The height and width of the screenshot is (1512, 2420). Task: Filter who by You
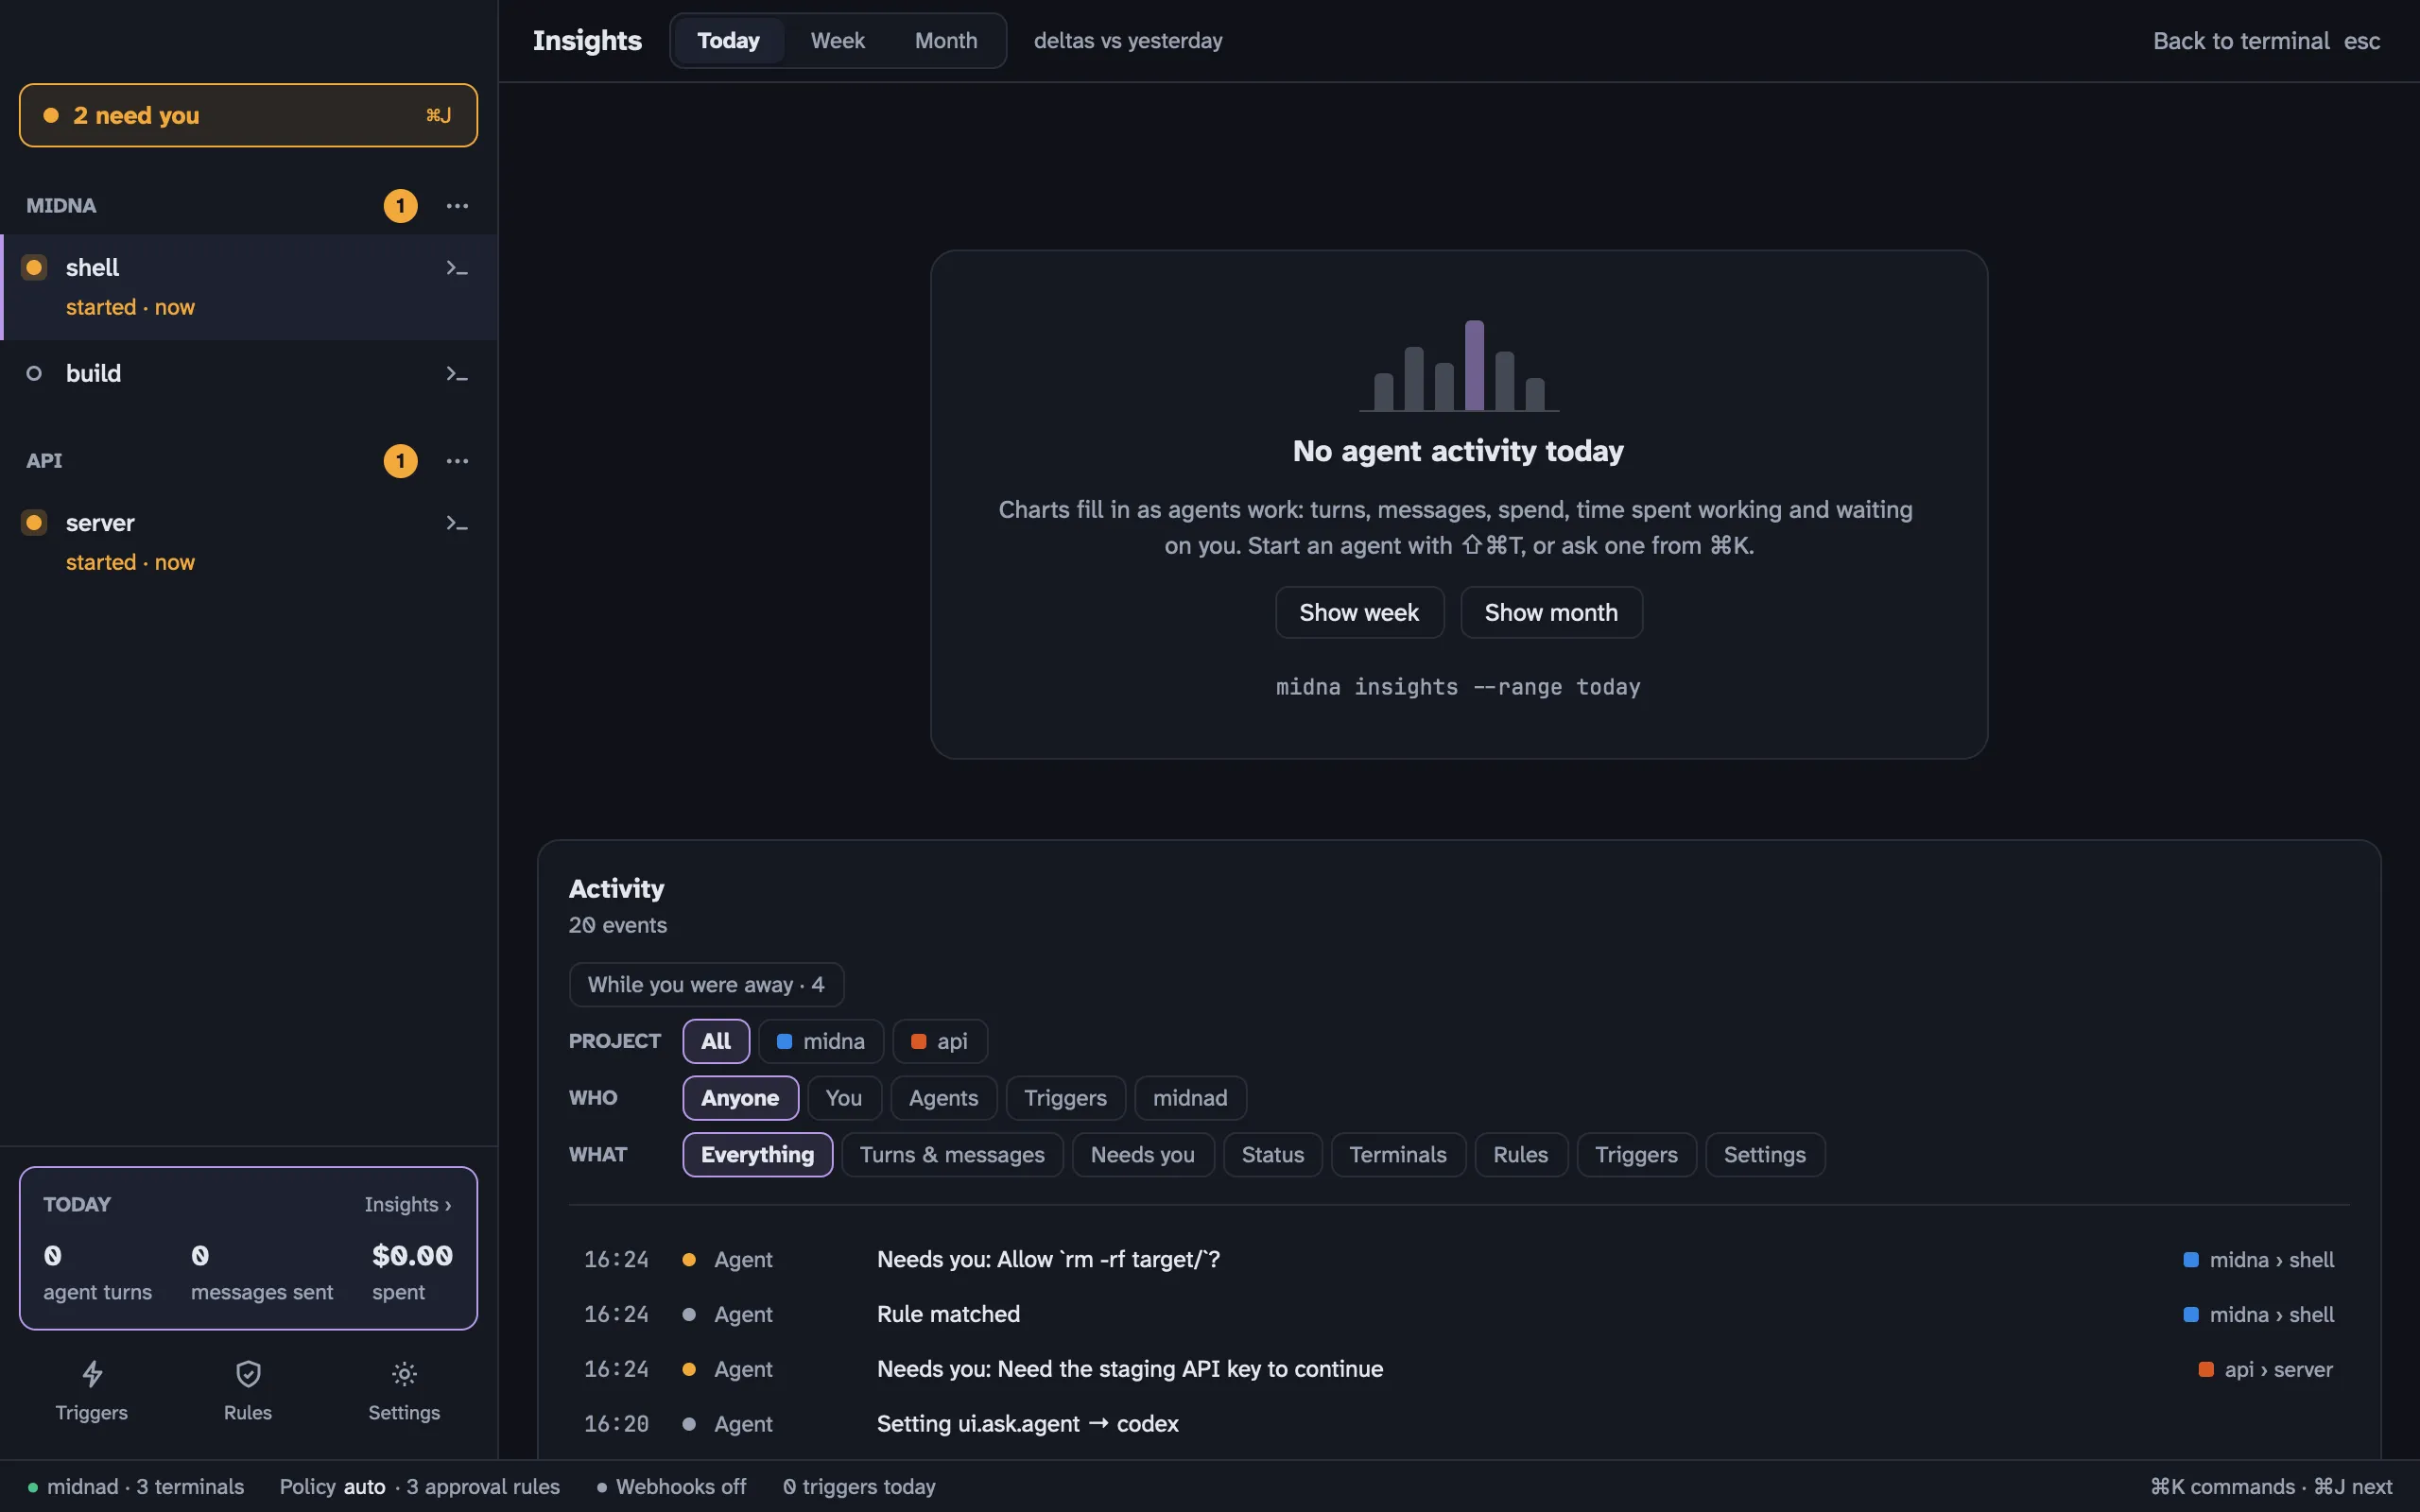coord(844,1098)
